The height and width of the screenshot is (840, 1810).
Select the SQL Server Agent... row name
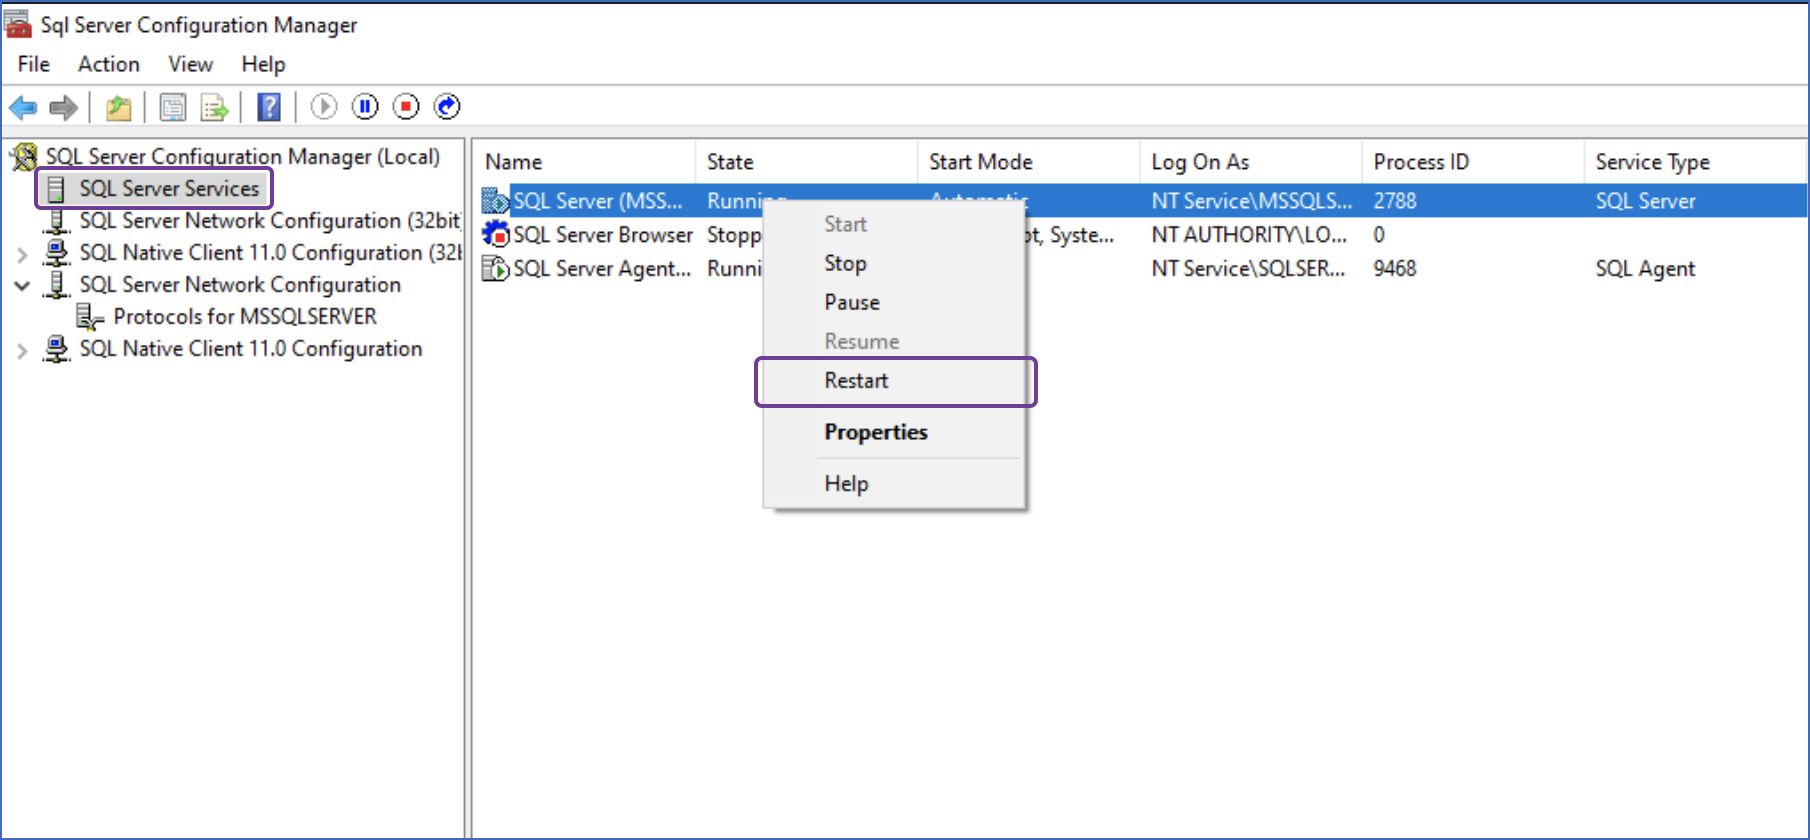coord(602,269)
